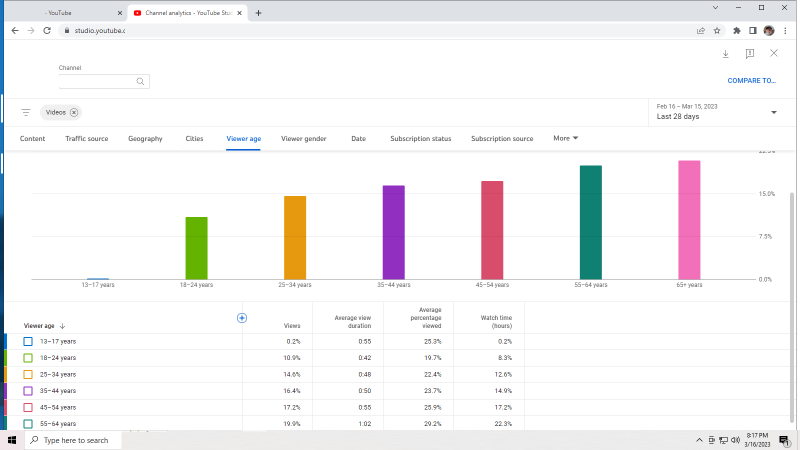Open the Viewer gender tab
Image resolution: width=800 pixels, height=450 pixels.
tap(304, 139)
